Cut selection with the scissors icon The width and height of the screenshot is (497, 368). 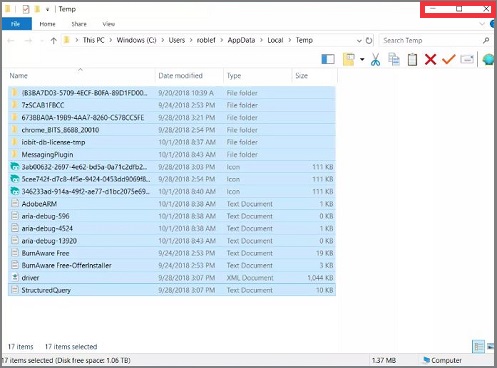point(375,59)
